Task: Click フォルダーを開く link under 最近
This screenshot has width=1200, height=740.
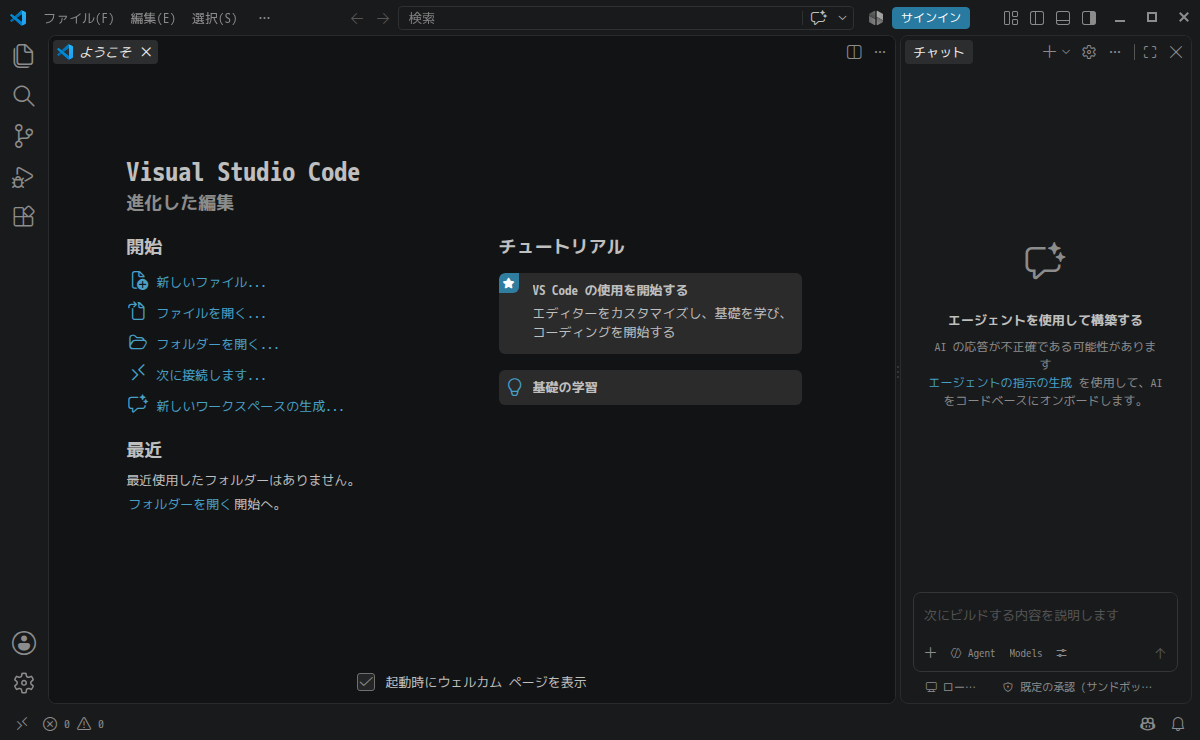Action: coord(179,504)
